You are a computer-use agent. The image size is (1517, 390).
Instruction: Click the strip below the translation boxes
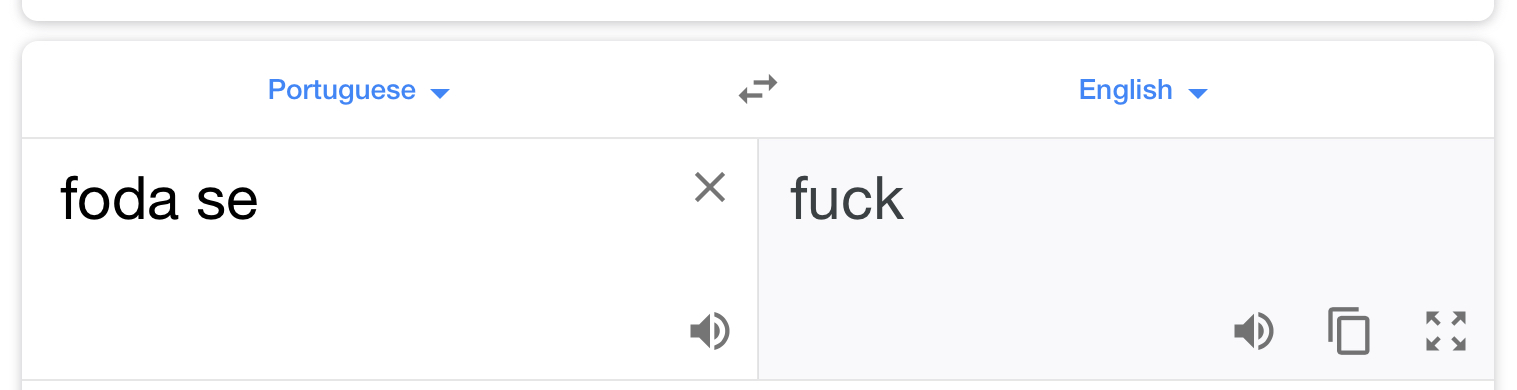click(x=758, y=385)
